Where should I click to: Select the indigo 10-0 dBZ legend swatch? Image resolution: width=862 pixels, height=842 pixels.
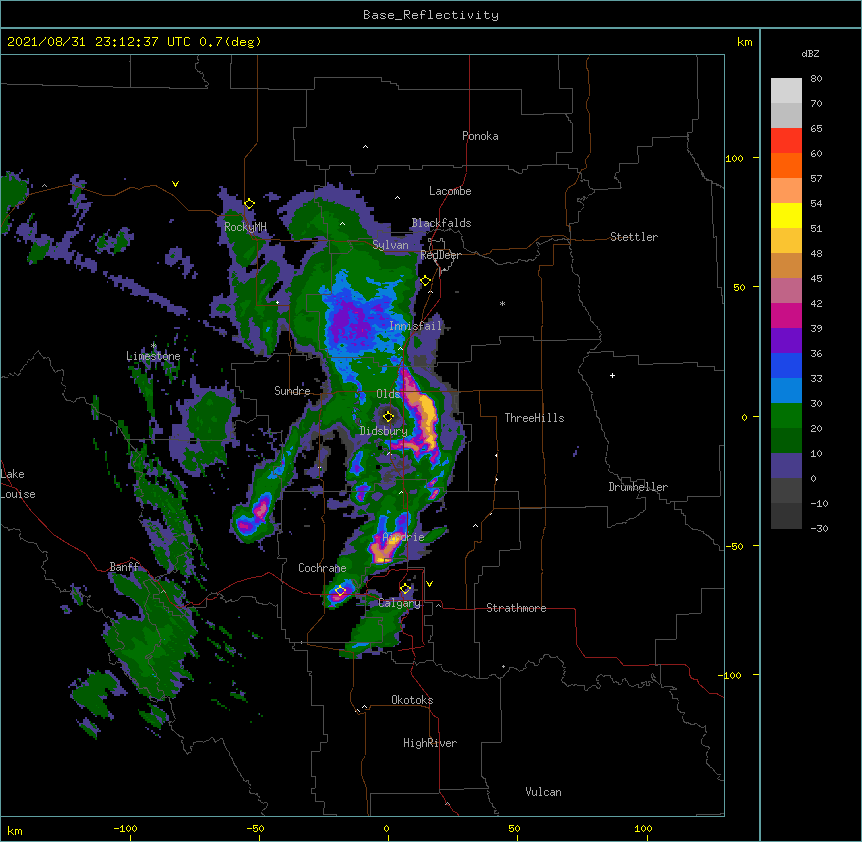(x=786, y=466)
